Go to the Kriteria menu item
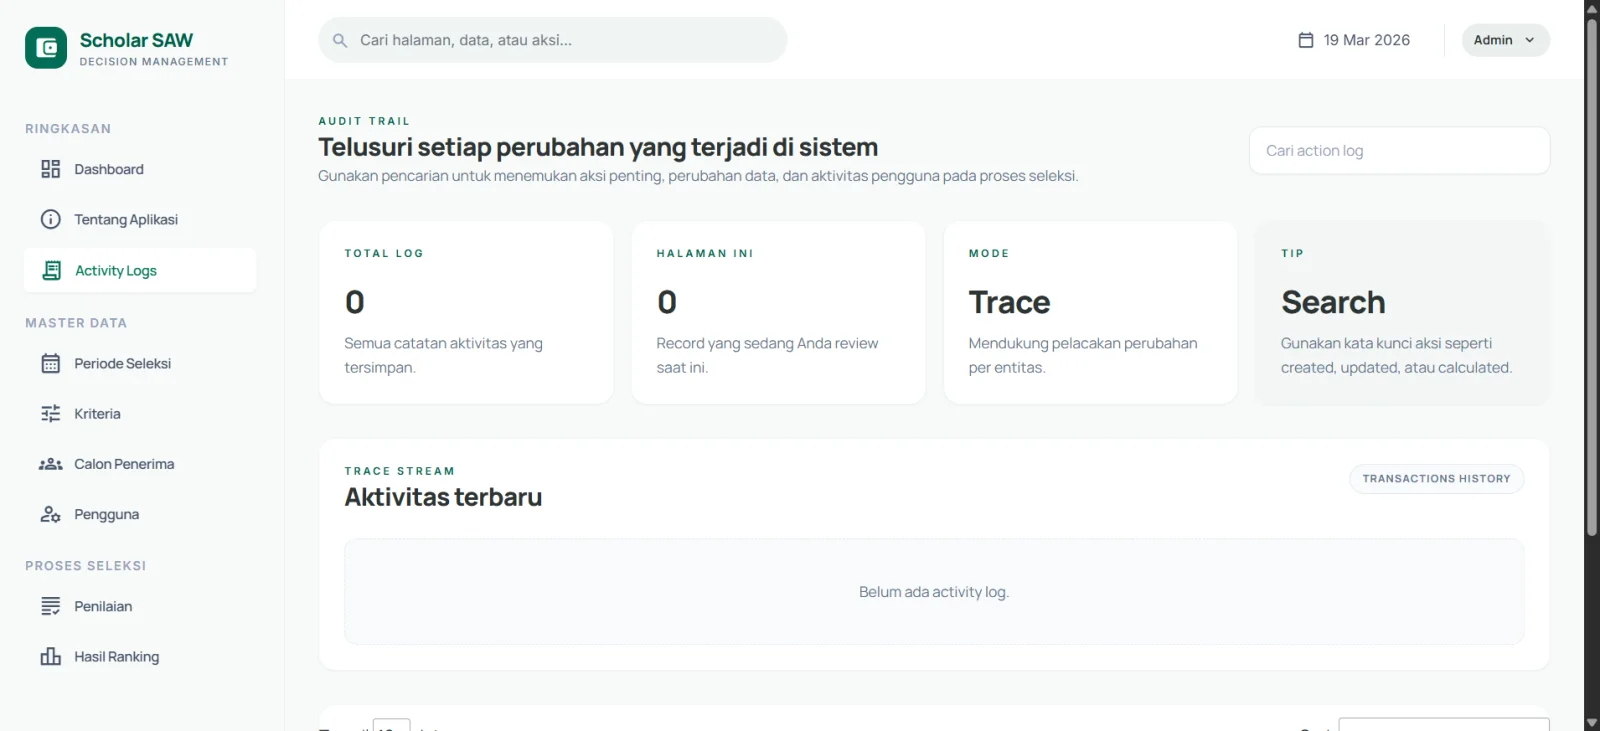Image resolution: width=1600 pixels, height=731 pixels. point(97,414)
